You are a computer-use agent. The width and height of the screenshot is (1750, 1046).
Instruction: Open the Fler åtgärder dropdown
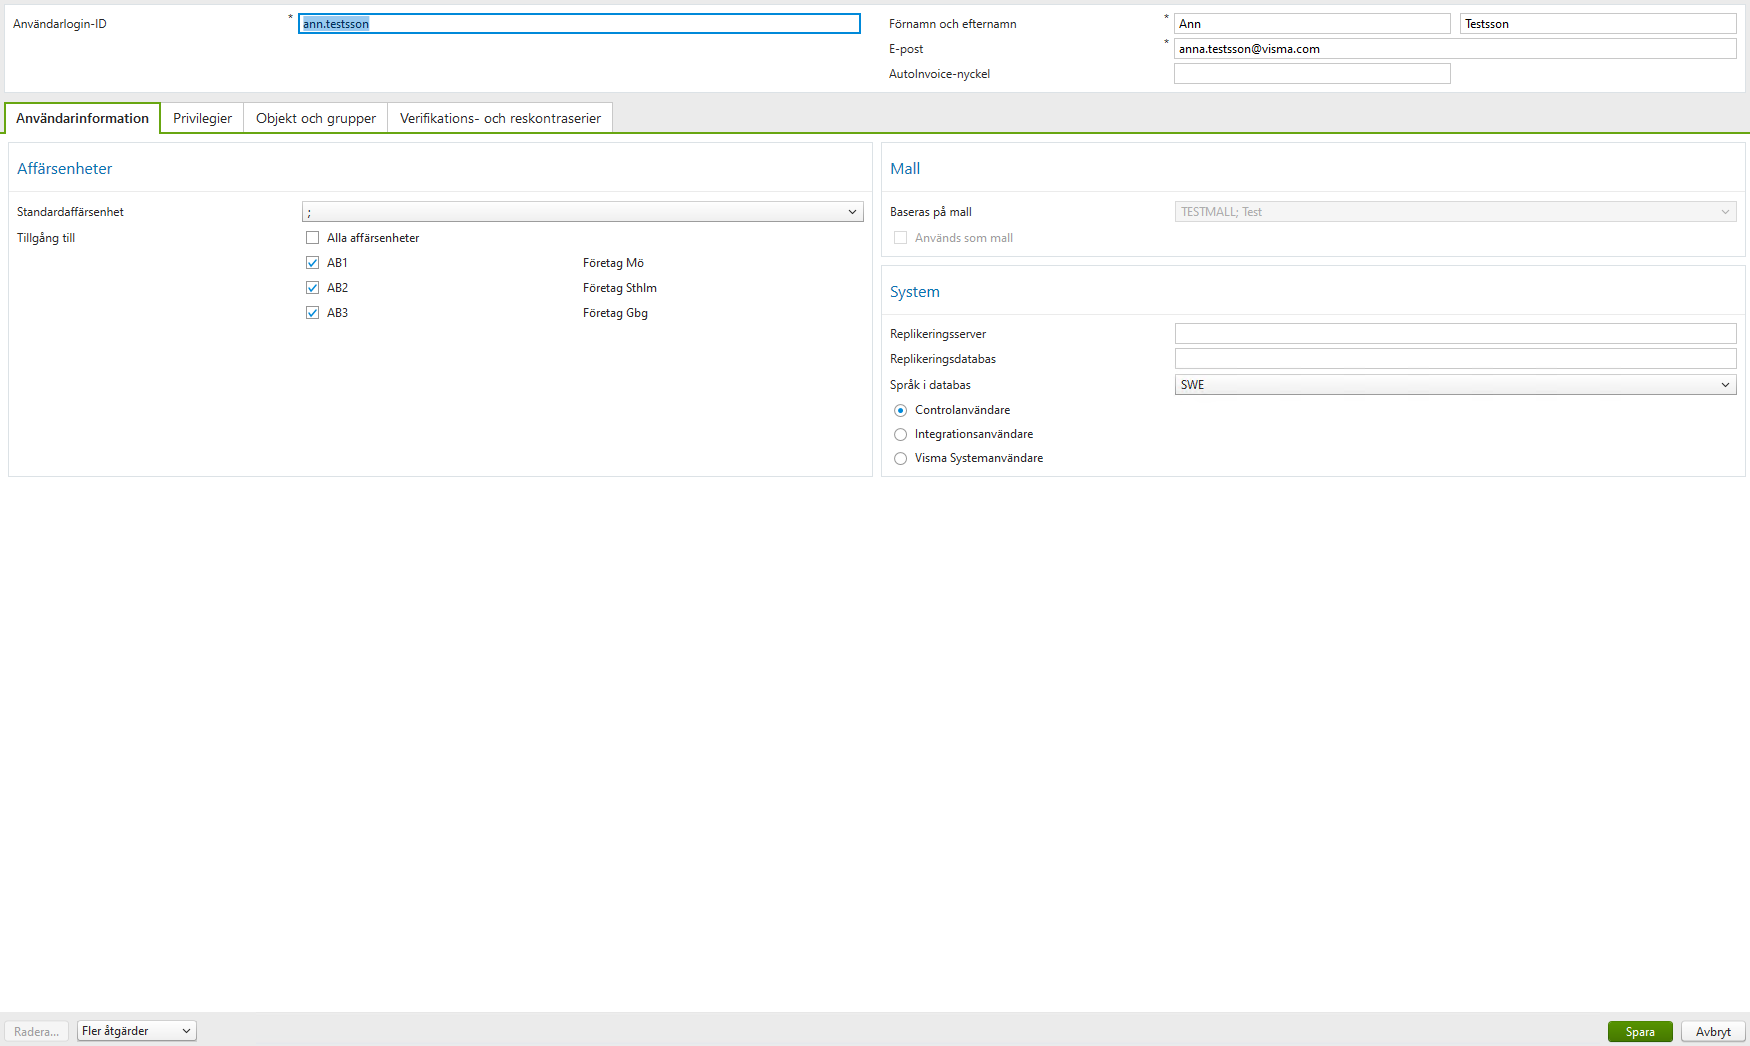coord(136,1030)
